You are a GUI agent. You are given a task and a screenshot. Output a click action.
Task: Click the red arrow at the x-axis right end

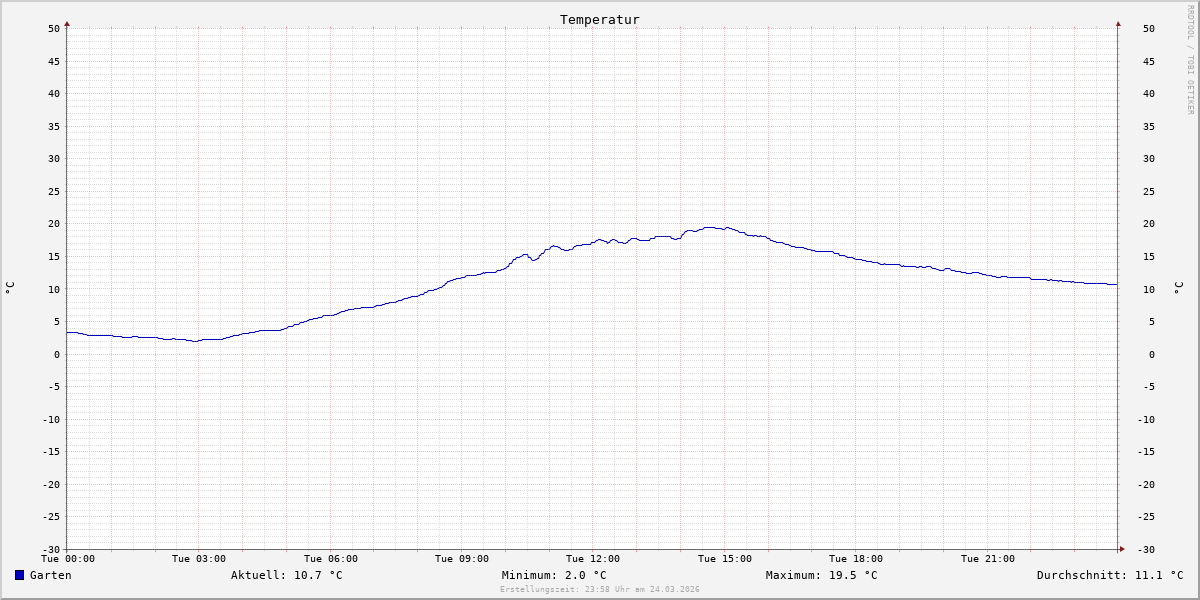pyautogui.click(x=1121, y=549)
